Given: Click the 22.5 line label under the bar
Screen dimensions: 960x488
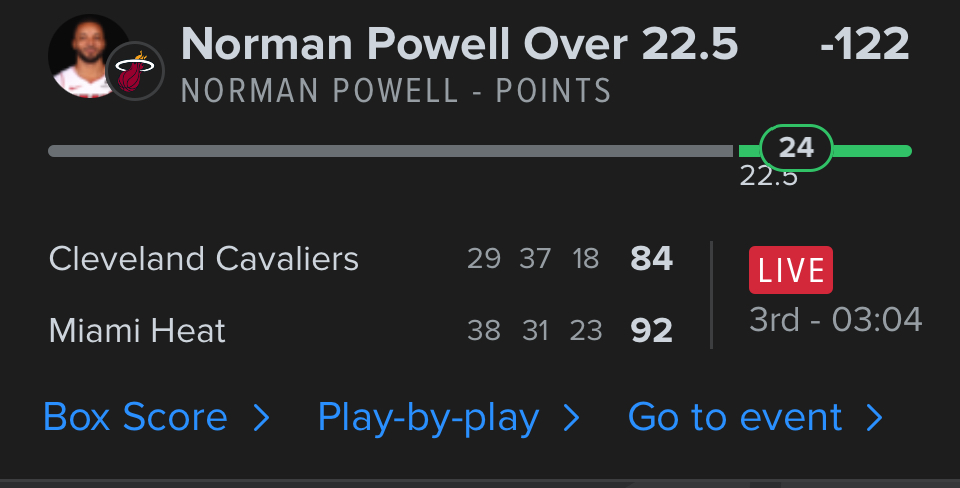Looking at the screenshot, I should 767,177.
